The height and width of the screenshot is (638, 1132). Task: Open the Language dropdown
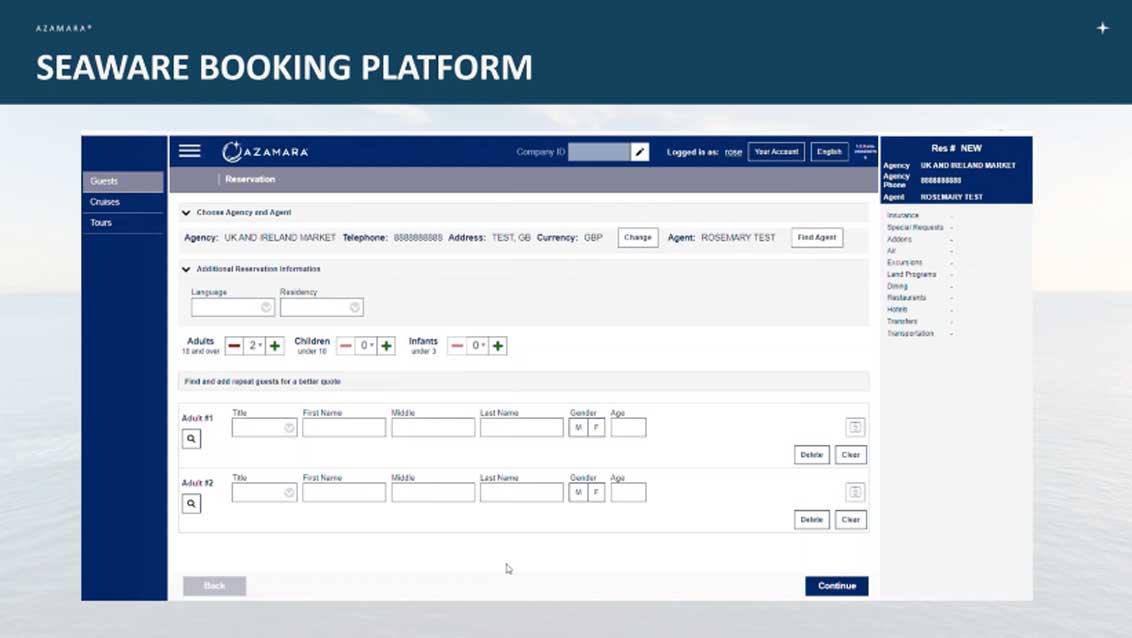232,308
